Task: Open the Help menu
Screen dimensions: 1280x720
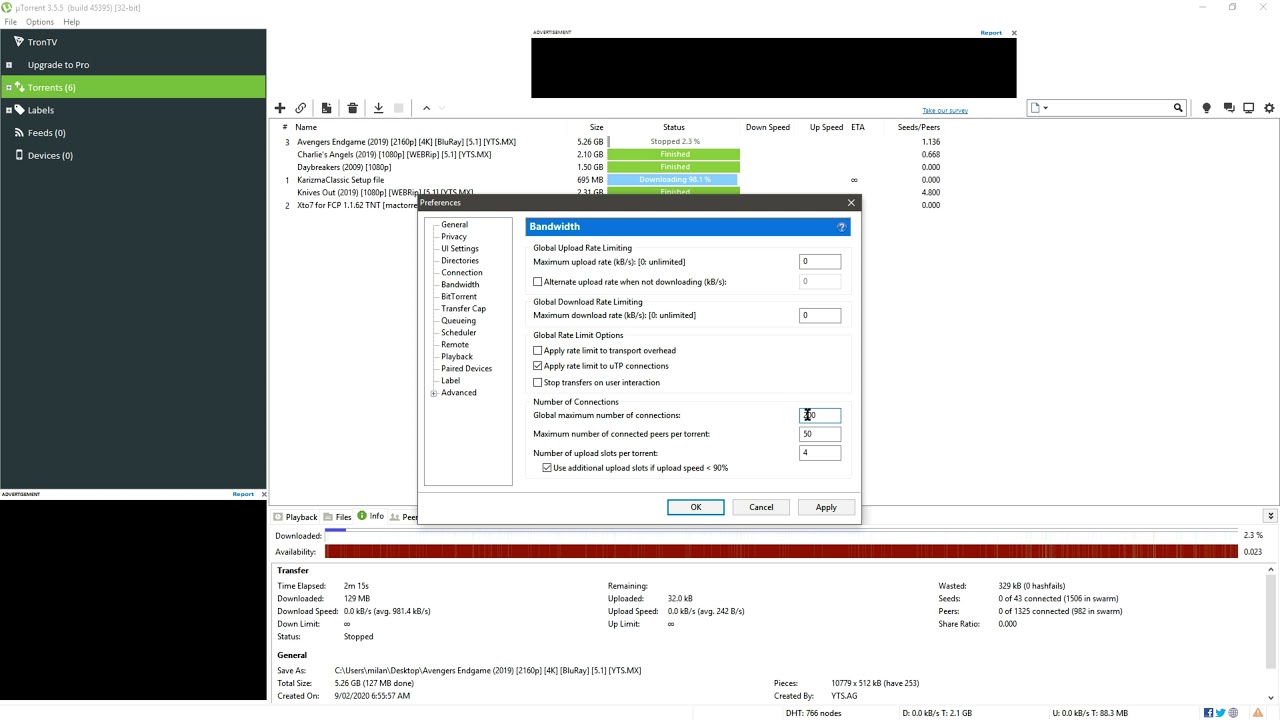Action: coord(71,22)
